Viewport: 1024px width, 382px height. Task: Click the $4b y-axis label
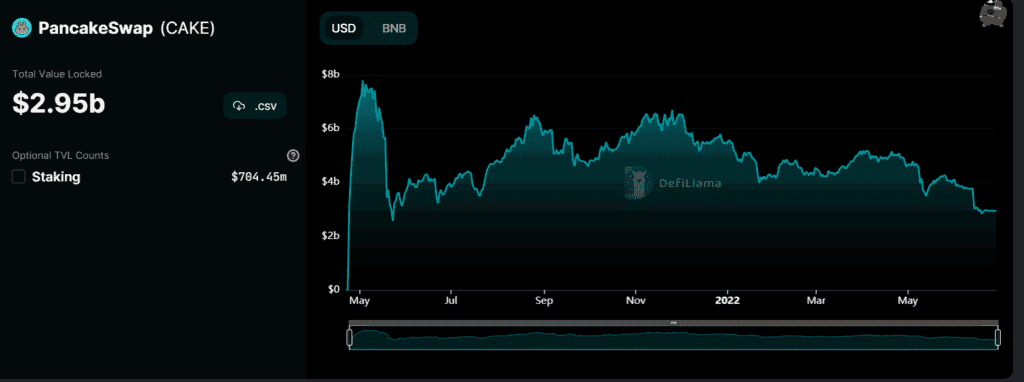pos(330,182)
